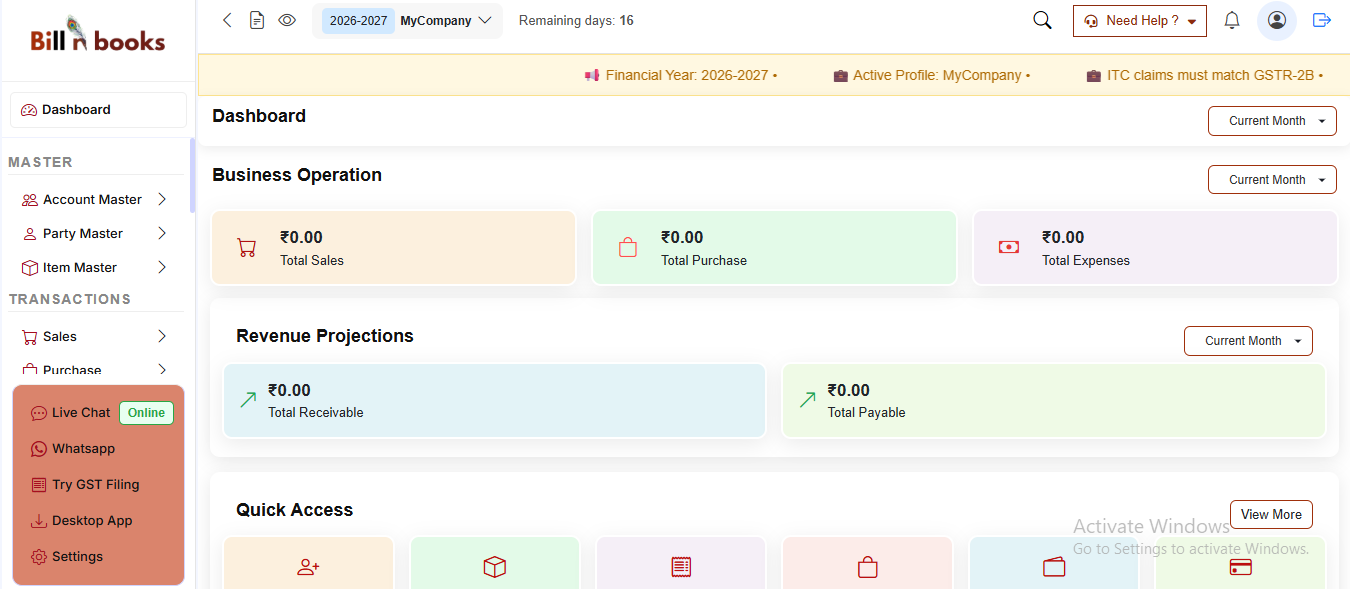
Task: Click the Total Expenses card
Action: 1155,248
